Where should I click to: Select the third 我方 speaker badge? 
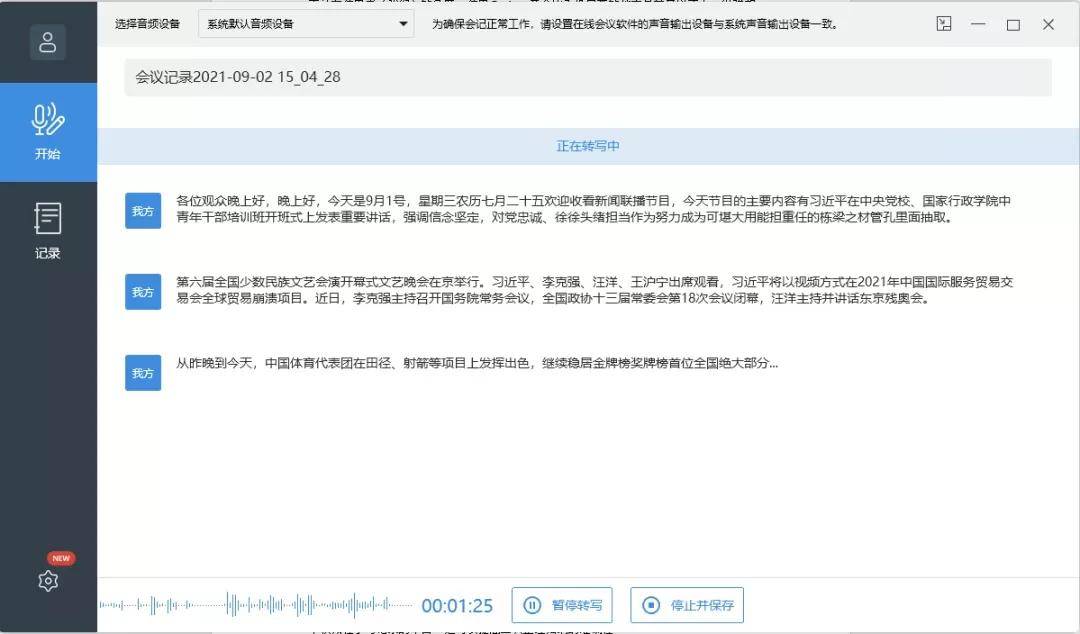click(x=143, y=372)
